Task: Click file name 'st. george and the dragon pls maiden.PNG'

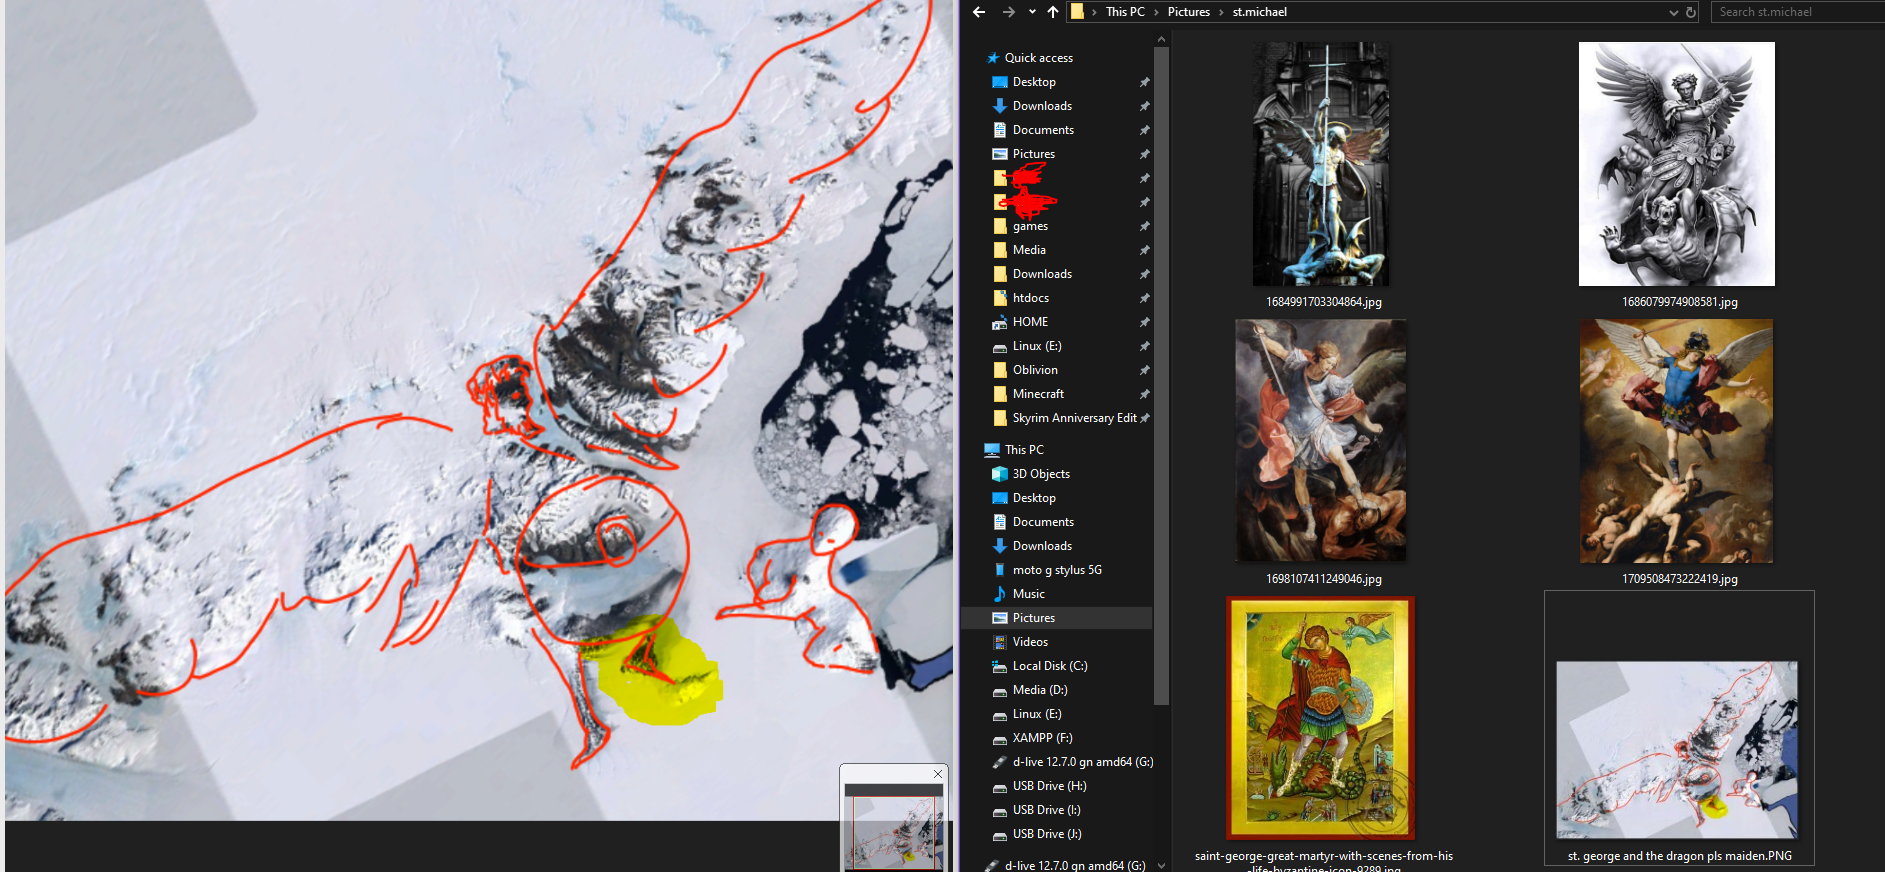Action: 1680,856
